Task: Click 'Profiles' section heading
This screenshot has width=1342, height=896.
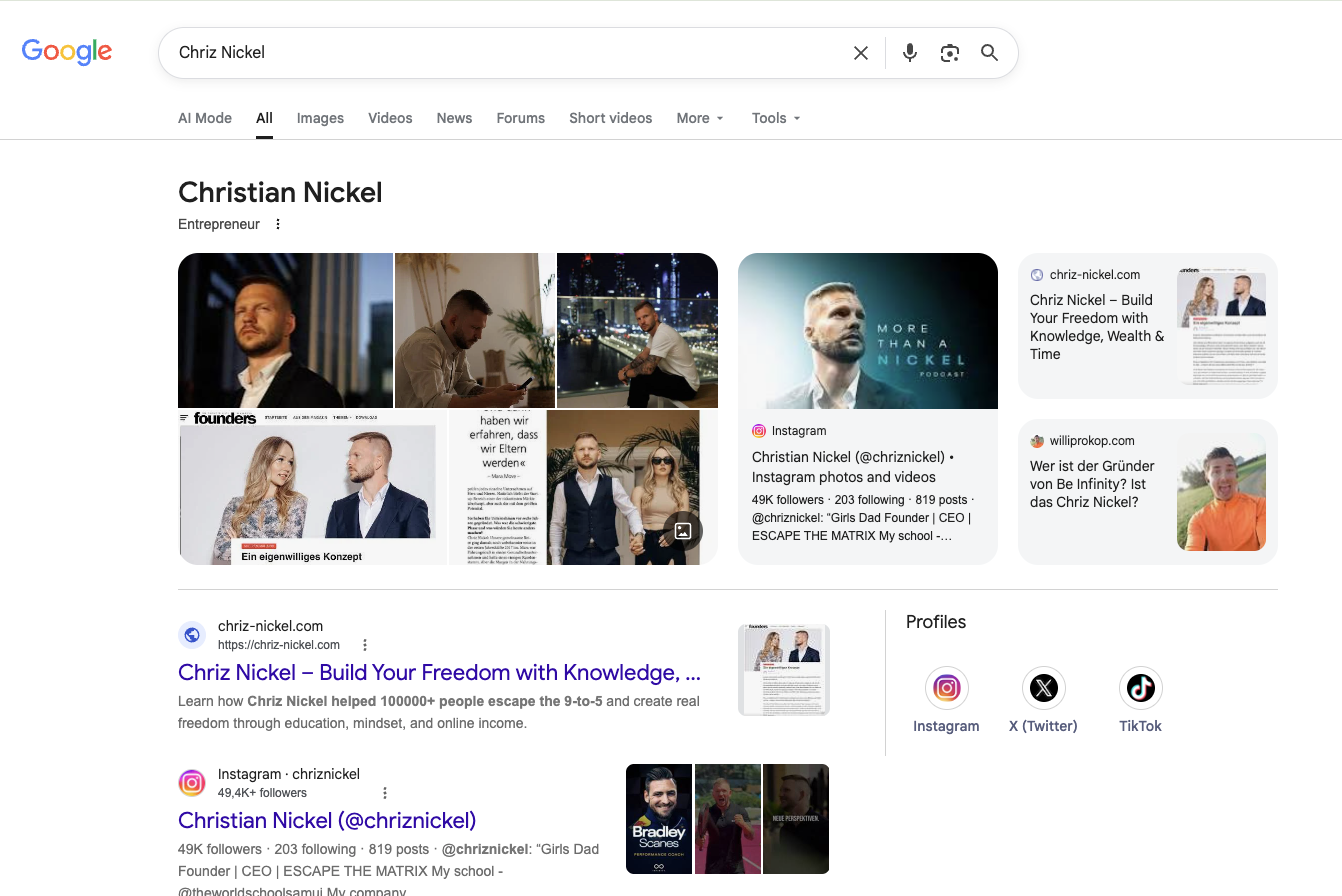Action: [936, 622]
